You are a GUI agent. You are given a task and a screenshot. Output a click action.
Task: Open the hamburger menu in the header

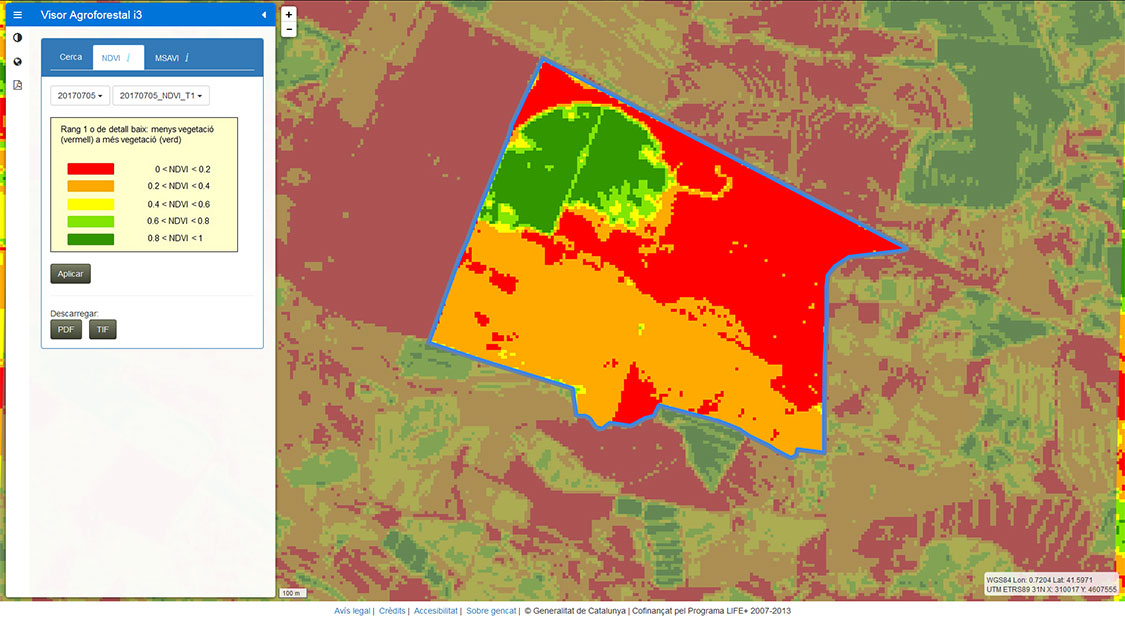click(x=18, y=15)
